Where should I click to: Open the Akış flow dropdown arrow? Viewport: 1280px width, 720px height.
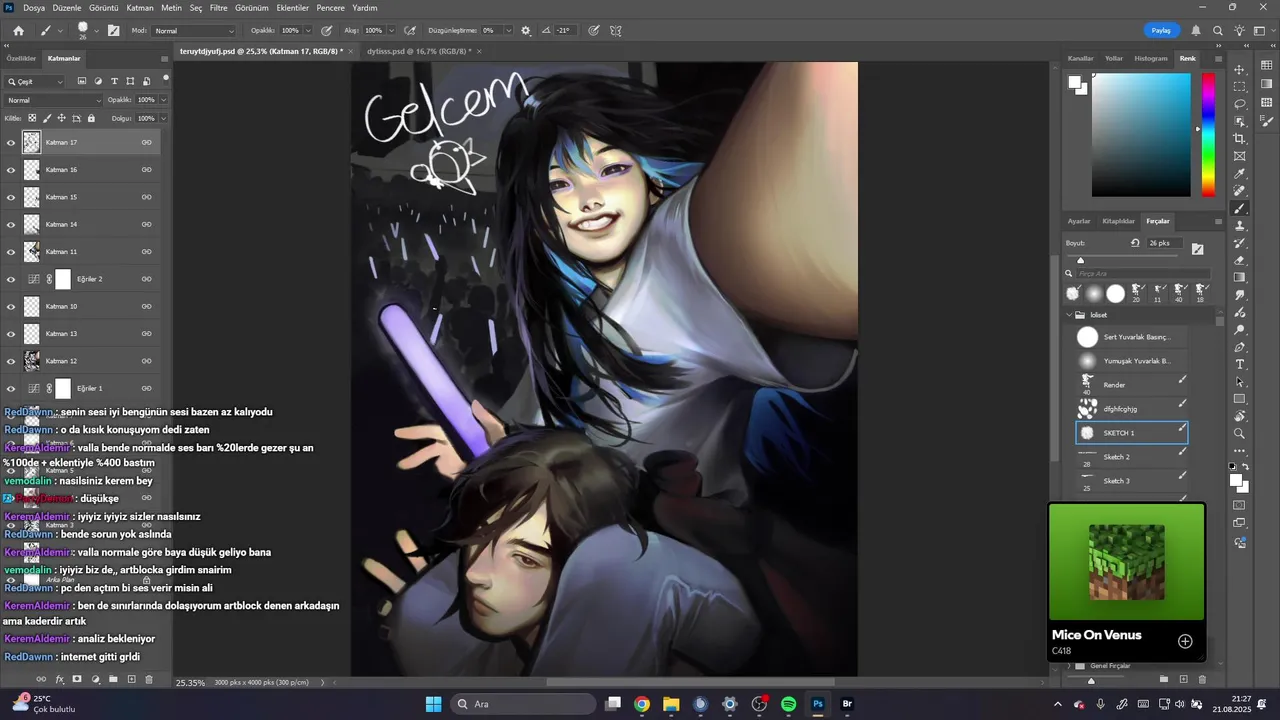[x=390, y=31]
